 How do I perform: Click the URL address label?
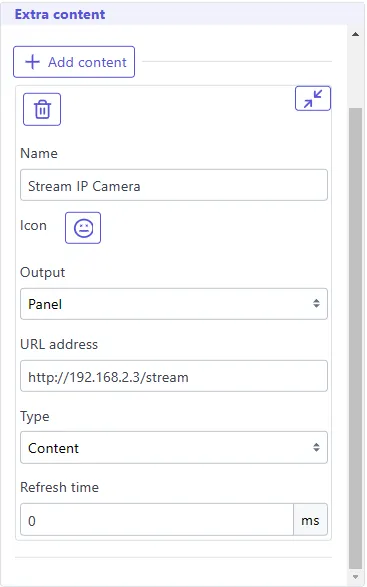pos(59,344)
